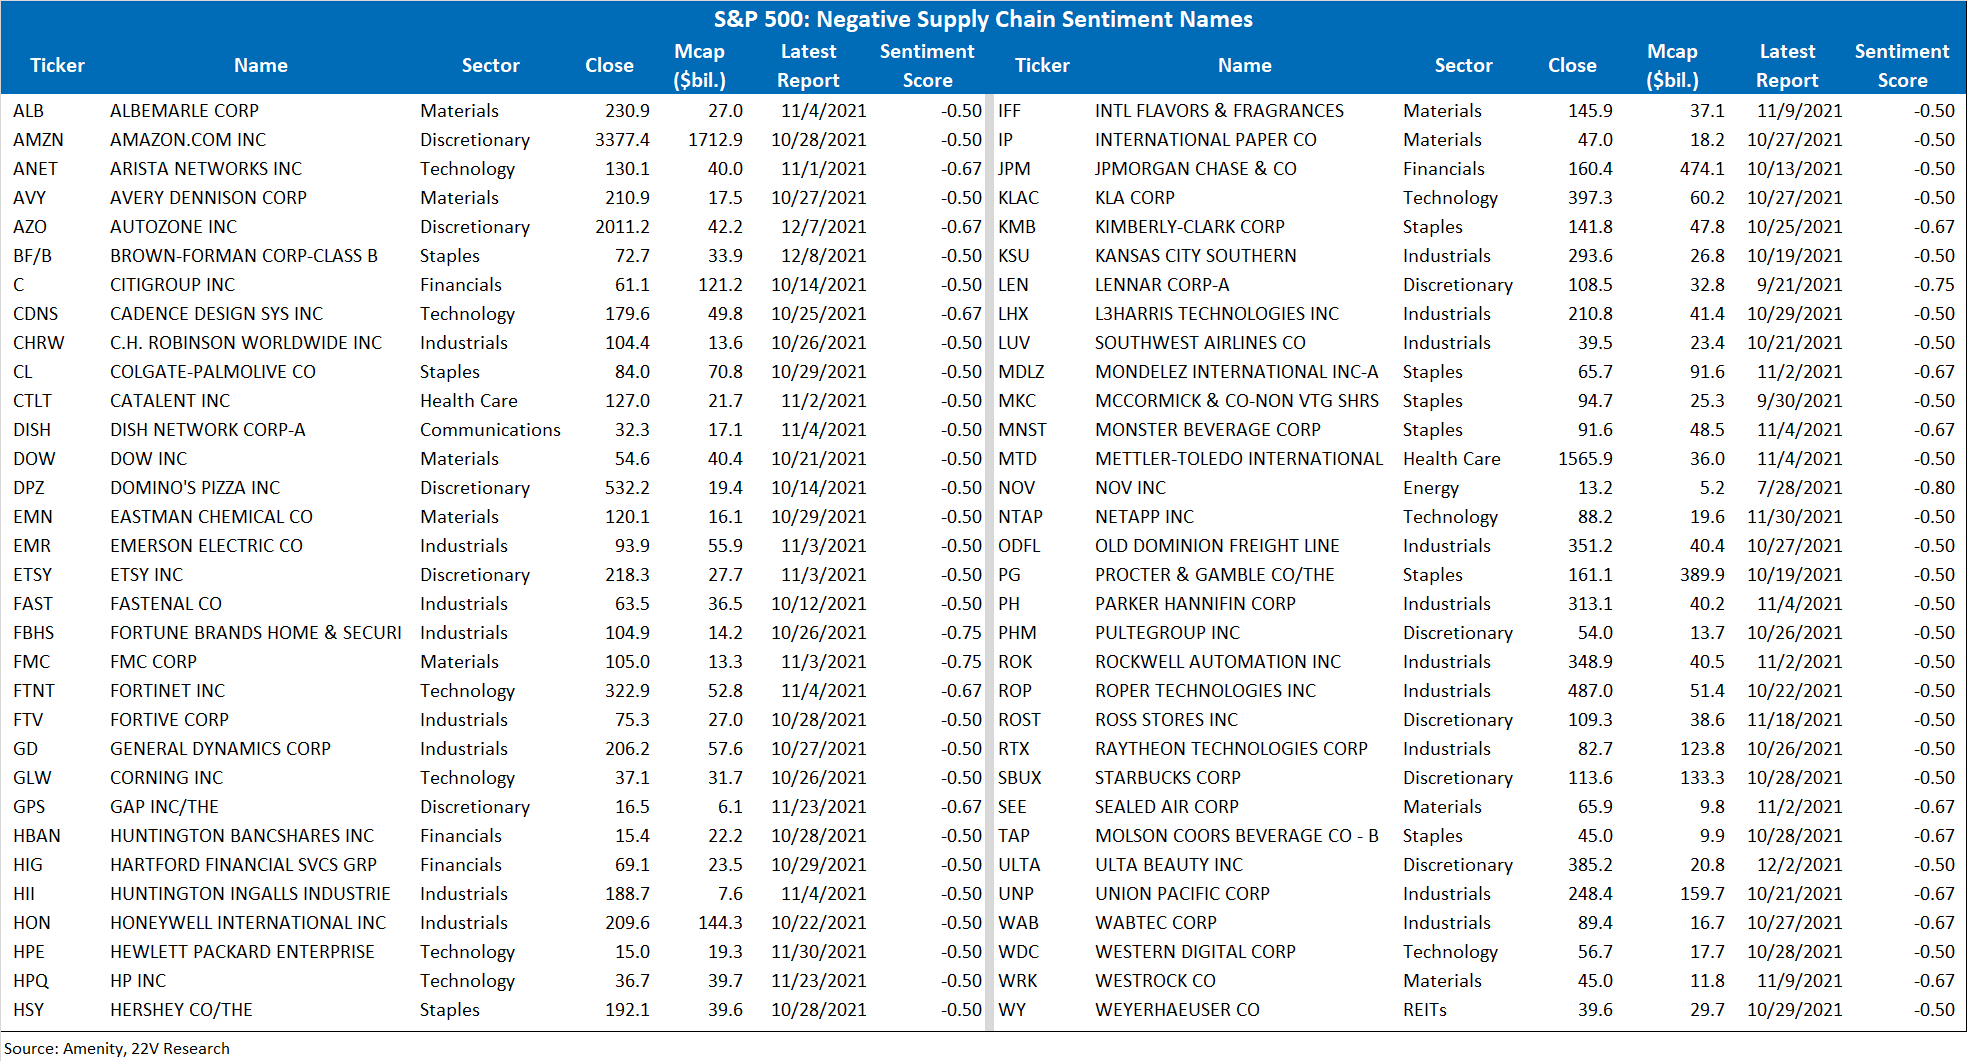Screen dimensions: 1967x1061
Task: Select INTL FLAVORS & FRAGRANCES cell
Action: pos(1219,111)
